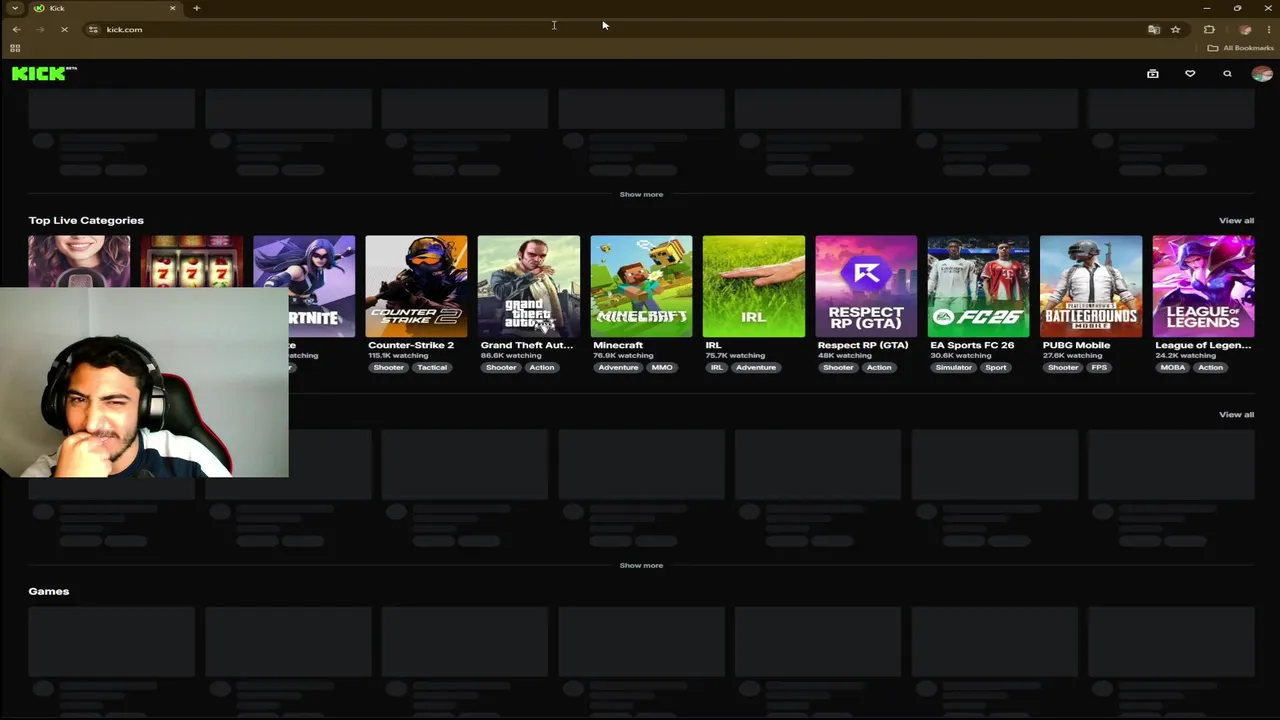Select Sport tag under EA Sports FC 26
Image resolution: width=1280 pixels, height=720 pixels.
pos(996,367)
